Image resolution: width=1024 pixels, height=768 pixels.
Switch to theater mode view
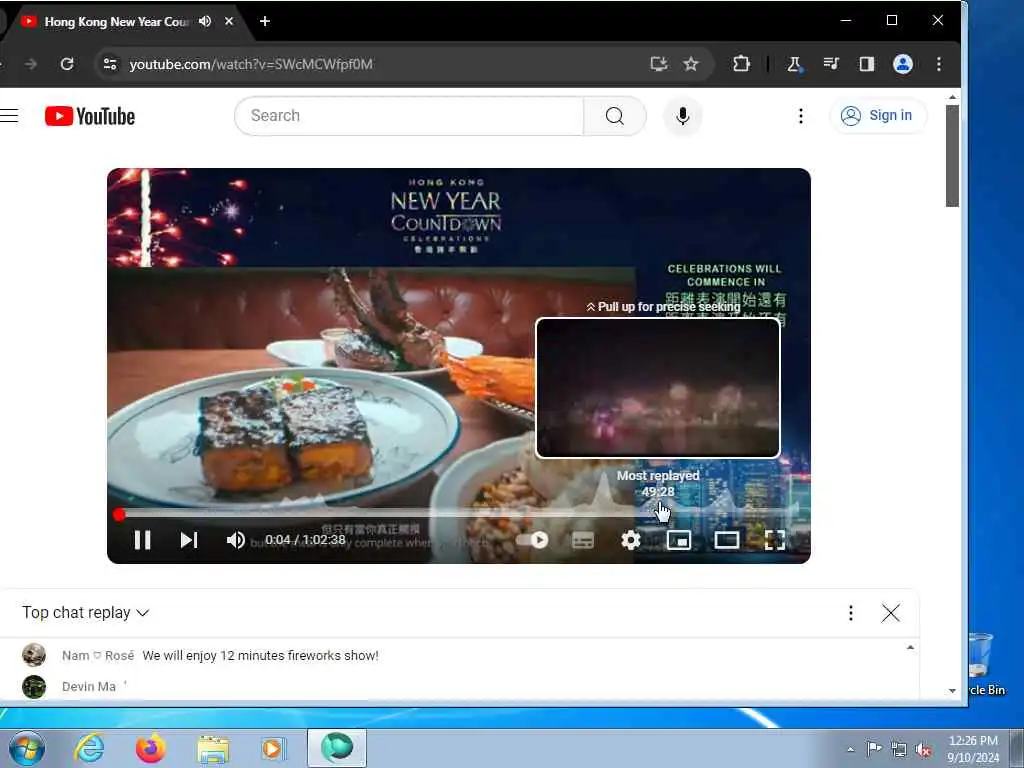[x=726, y=540]
